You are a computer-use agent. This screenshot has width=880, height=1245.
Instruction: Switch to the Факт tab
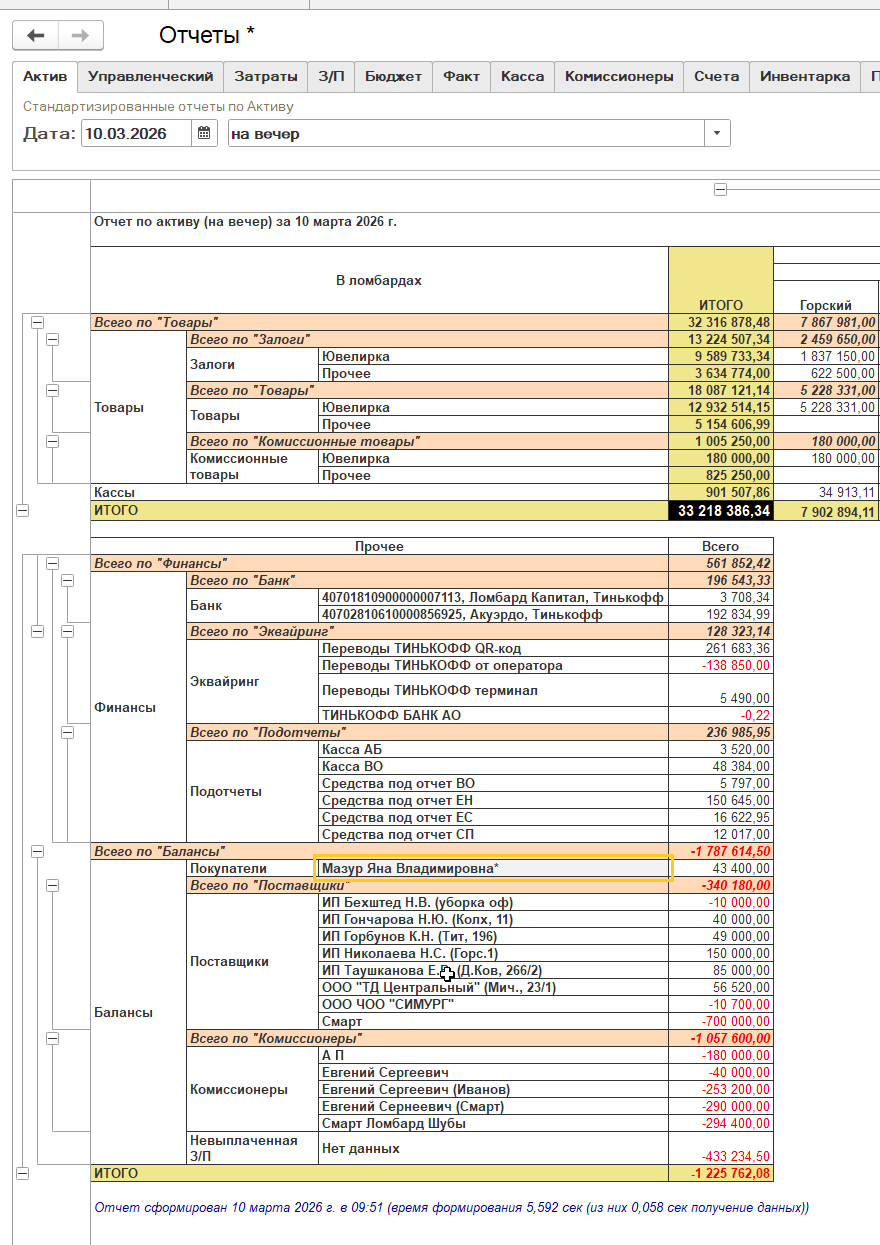tap(461, 76)
